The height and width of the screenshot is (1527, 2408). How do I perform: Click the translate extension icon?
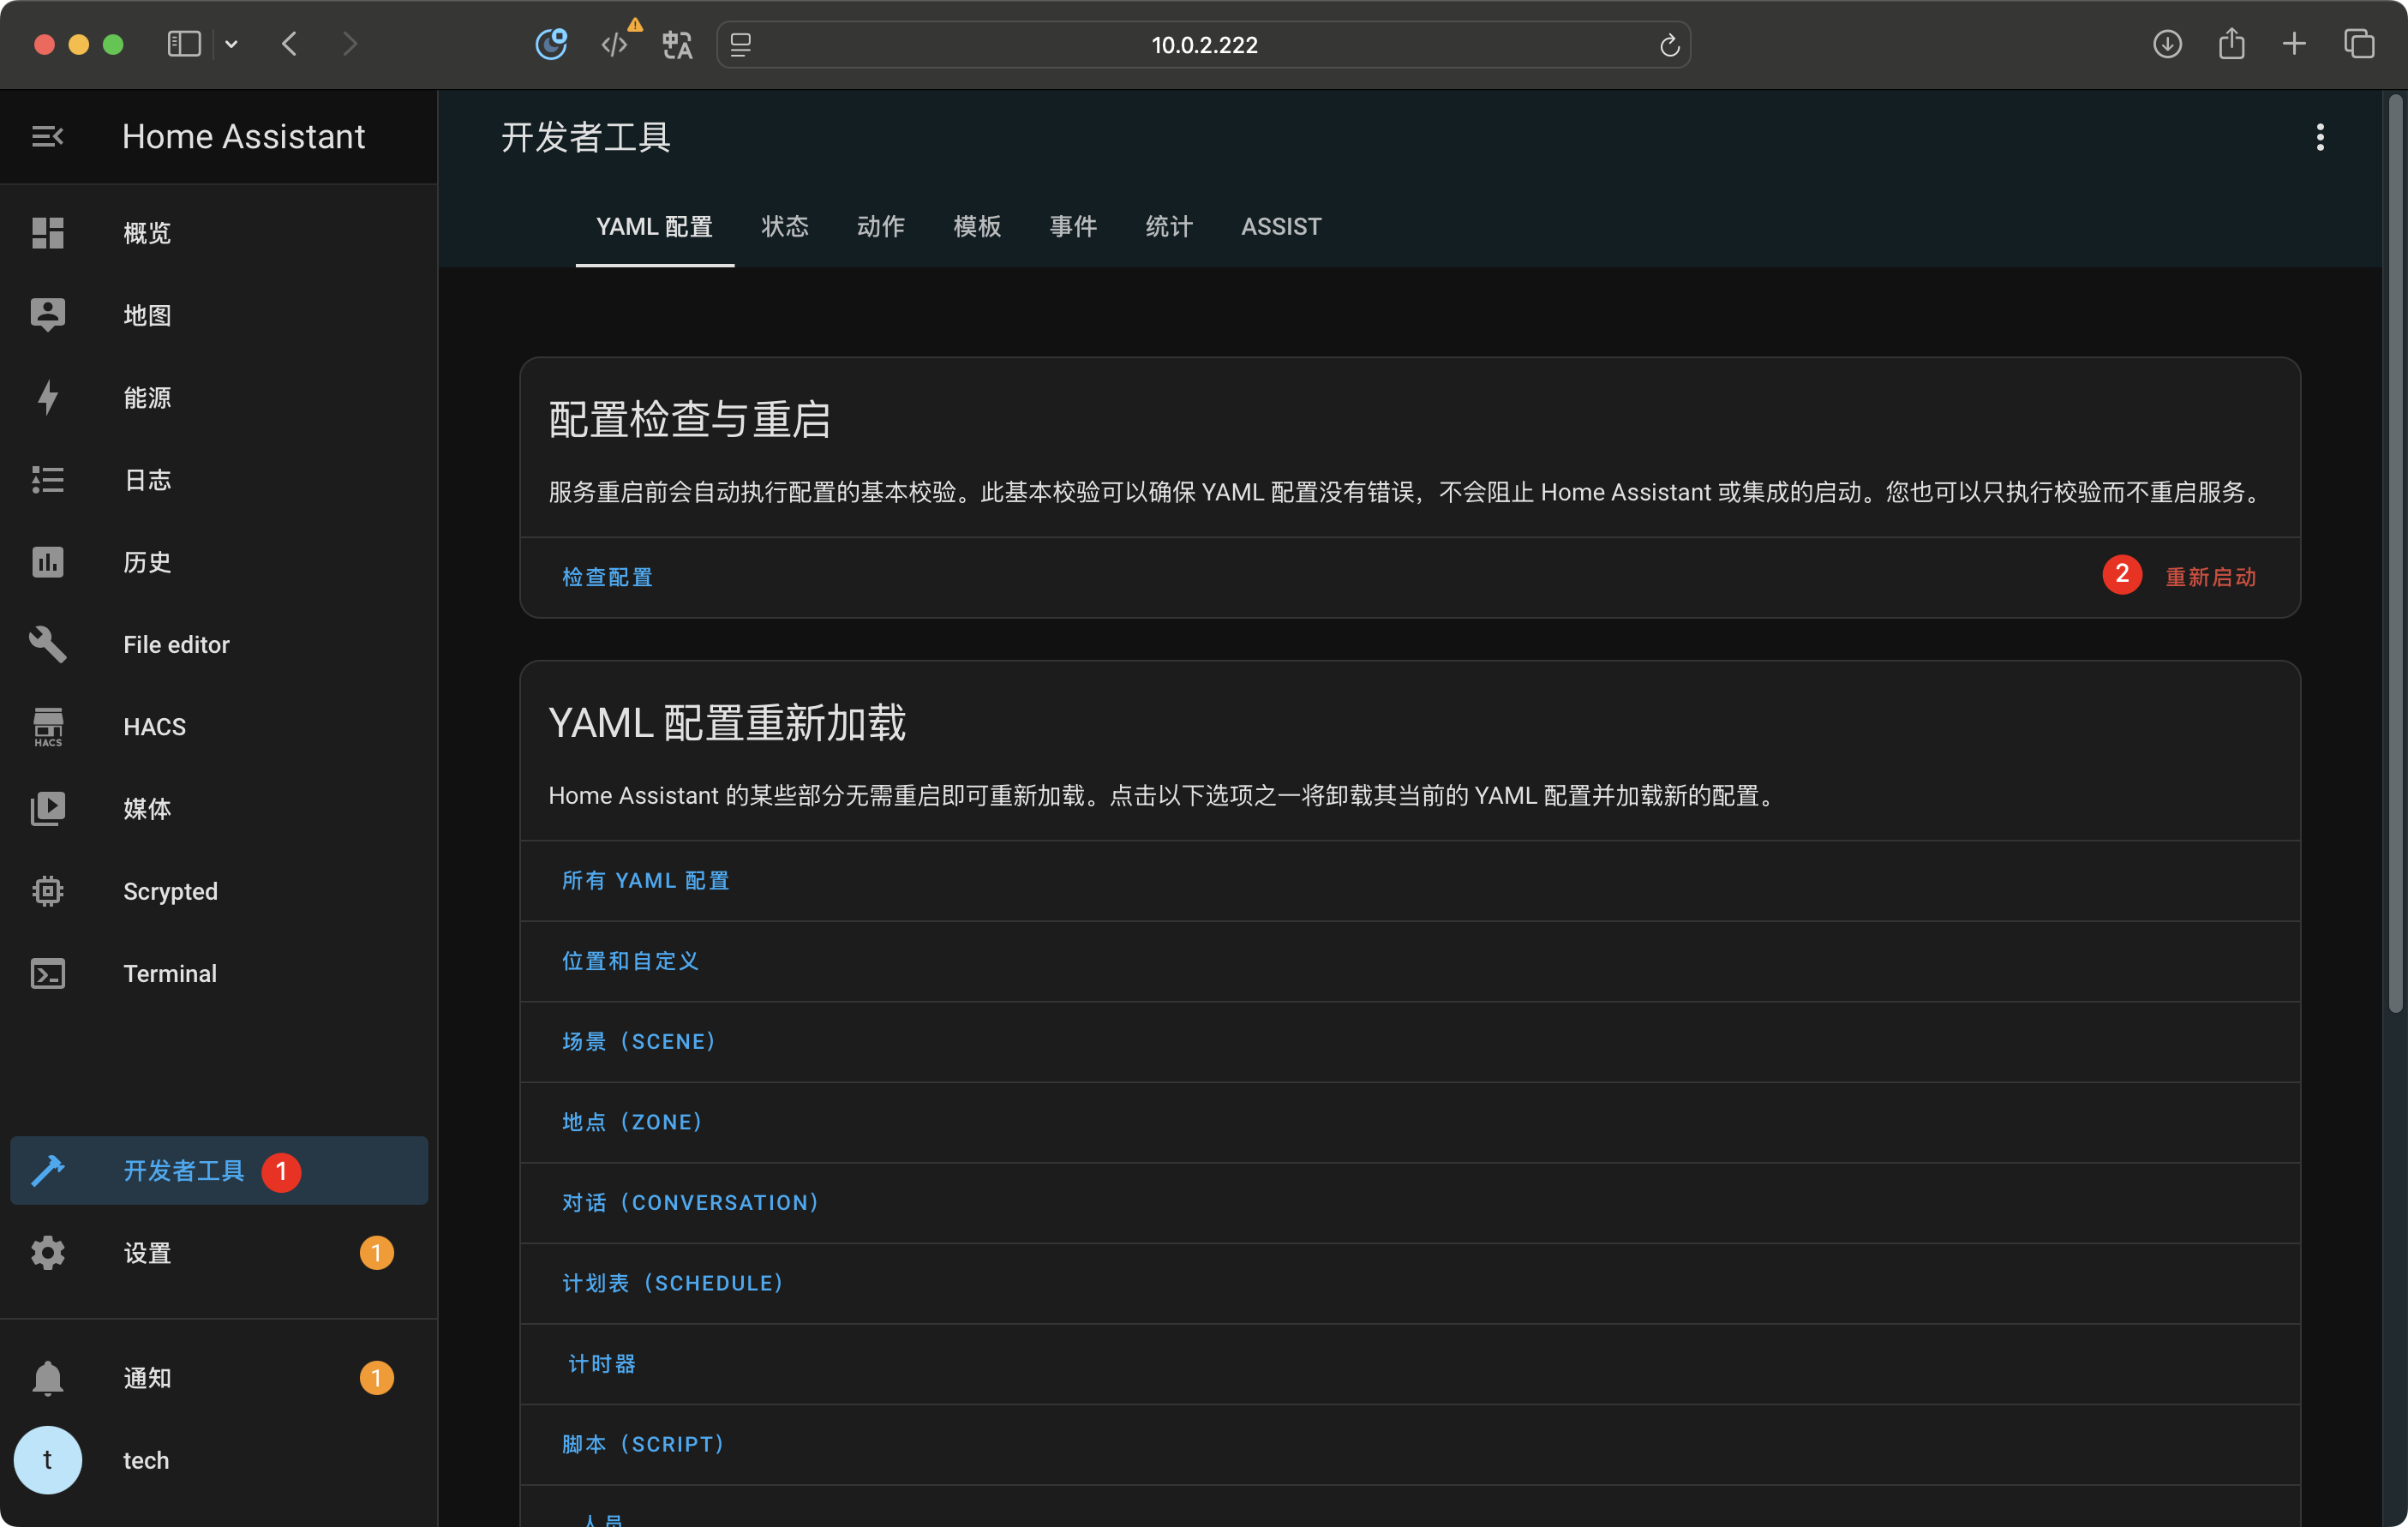pyautogui.click(x=677, y=44)
